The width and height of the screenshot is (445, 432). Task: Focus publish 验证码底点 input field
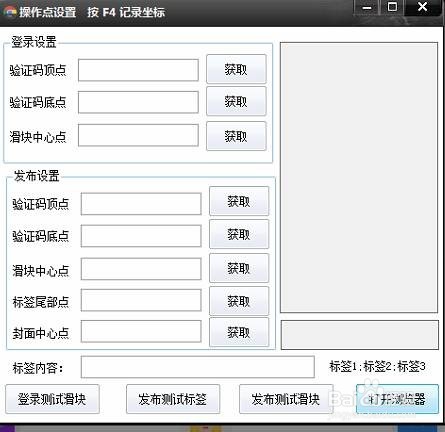pyautogui.click(x=141, y=236)
